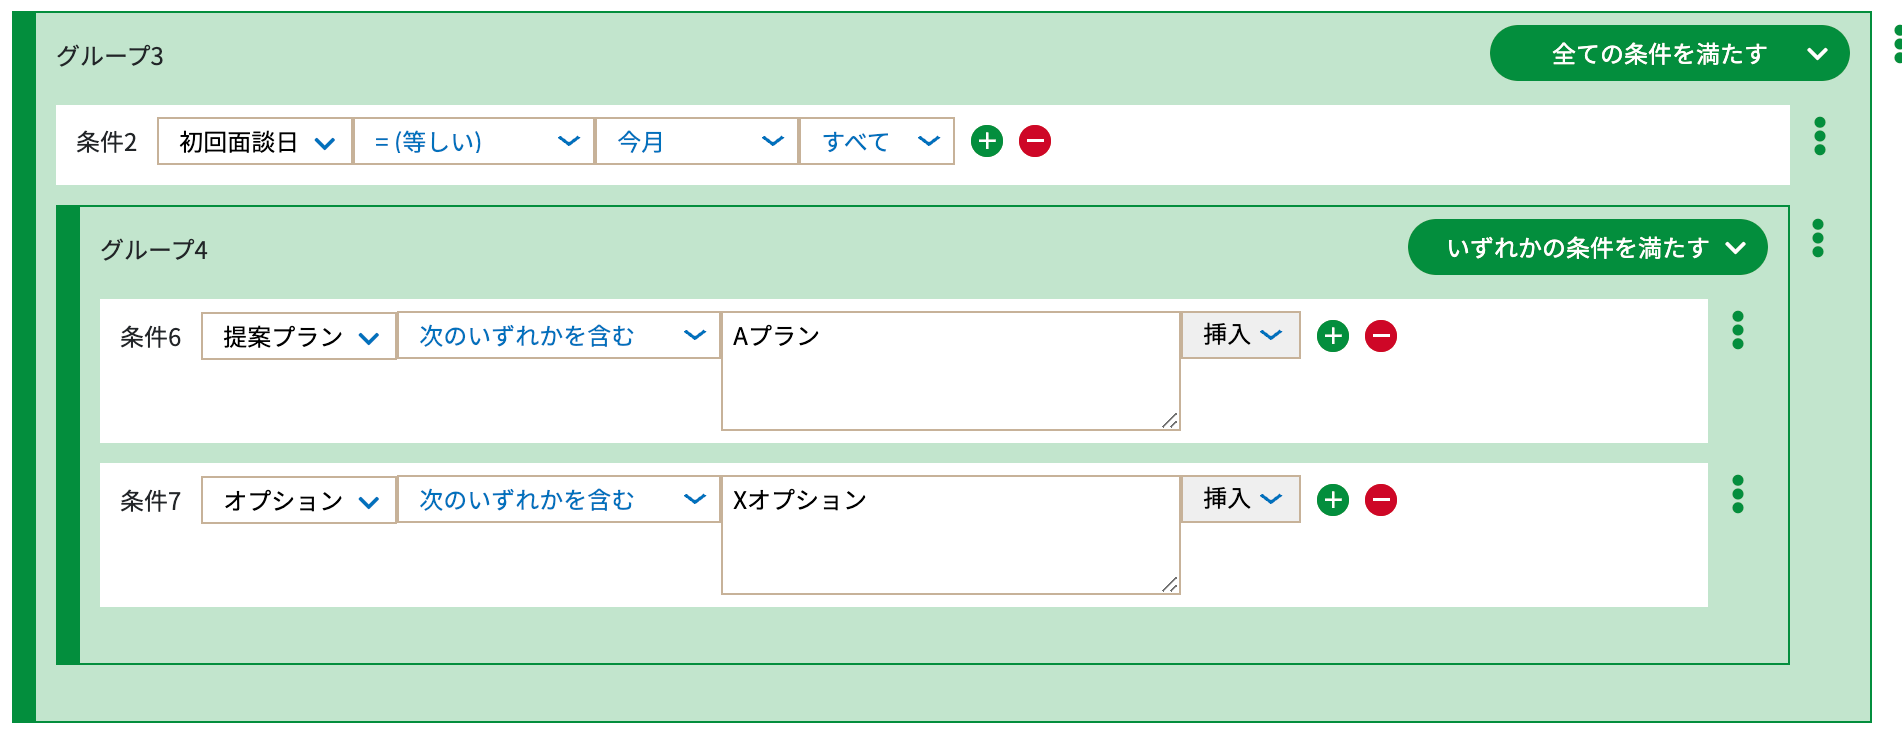
Task: Remove 条件2 with the red minus icon
Action: click(1035, 141)
